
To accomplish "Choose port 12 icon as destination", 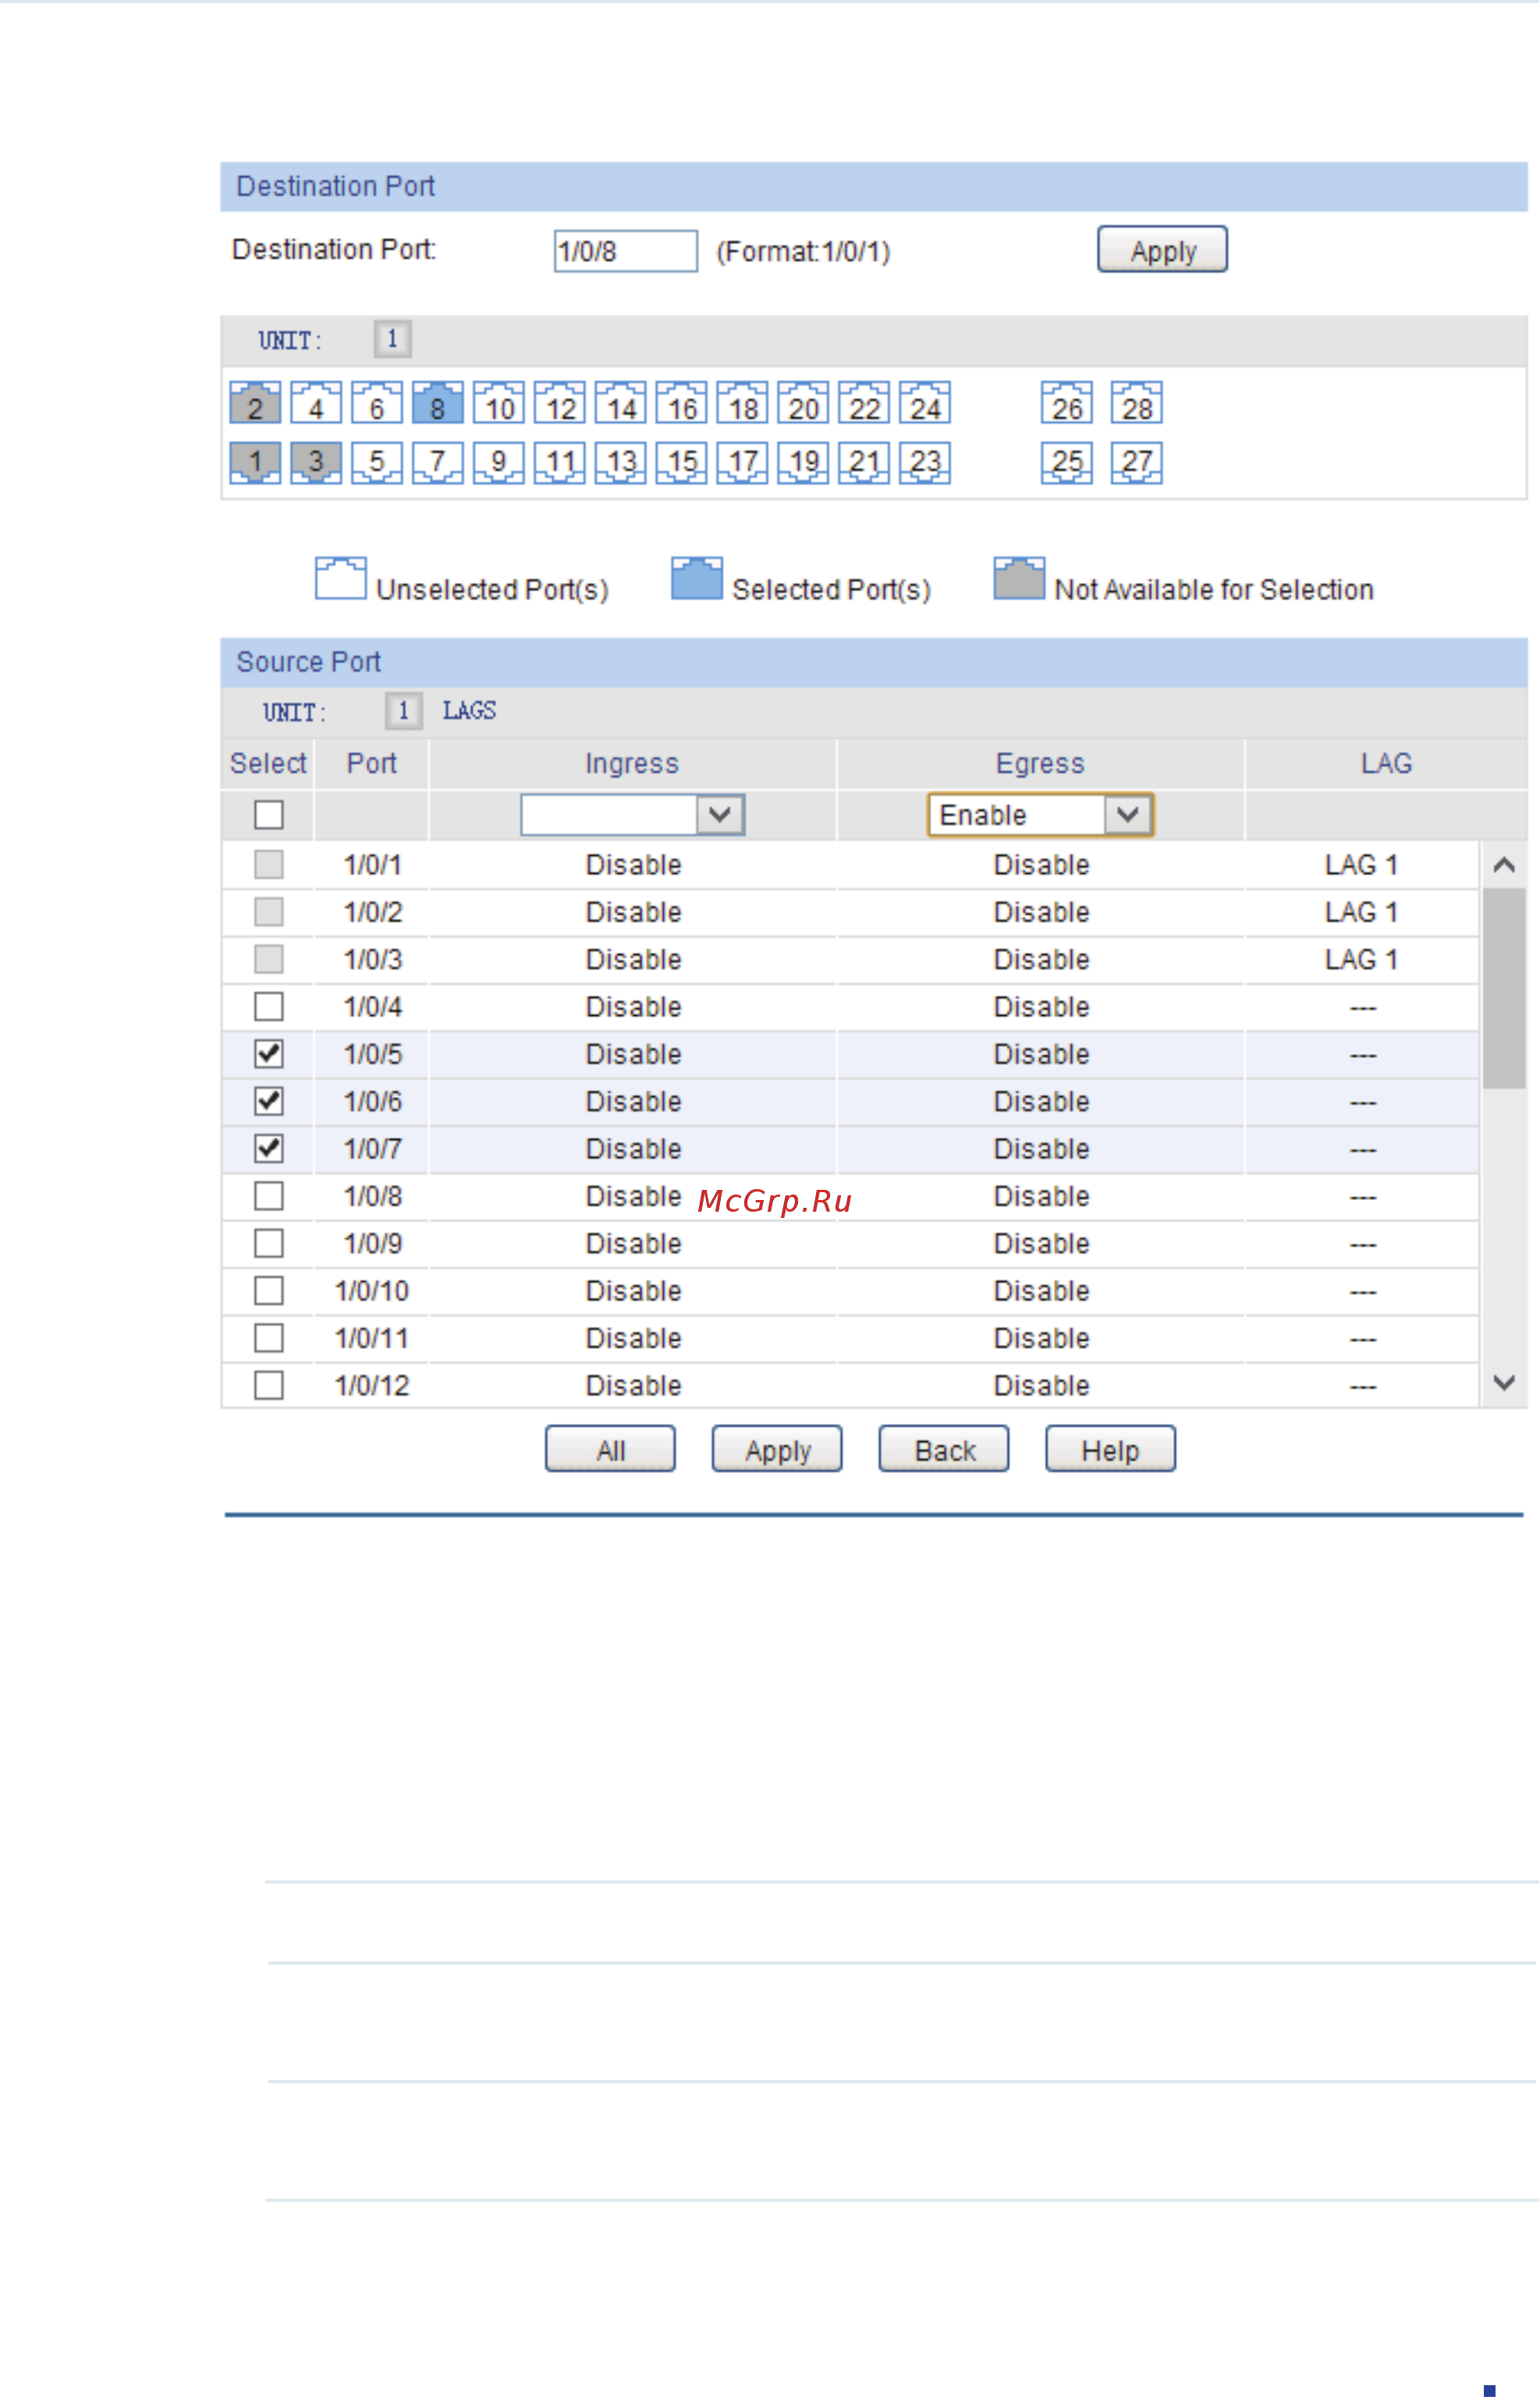I will click(560, 403).
